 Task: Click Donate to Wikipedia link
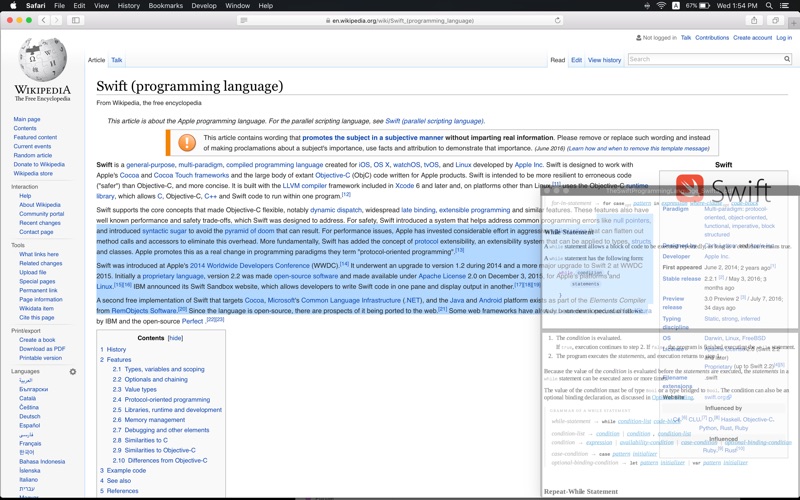tap(39, 164)
